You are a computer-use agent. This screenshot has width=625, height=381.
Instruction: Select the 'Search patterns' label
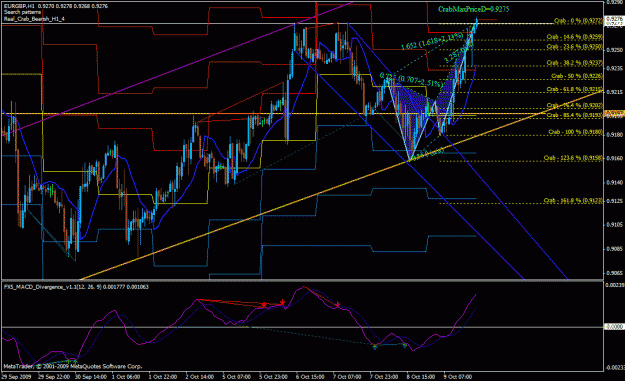click(x=22, y=12)
